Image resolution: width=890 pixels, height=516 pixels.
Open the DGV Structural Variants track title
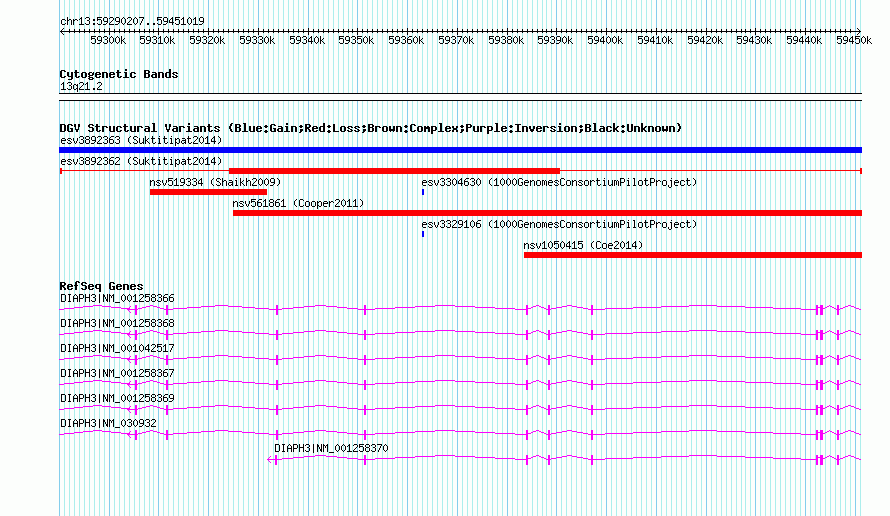pos(370,128)
